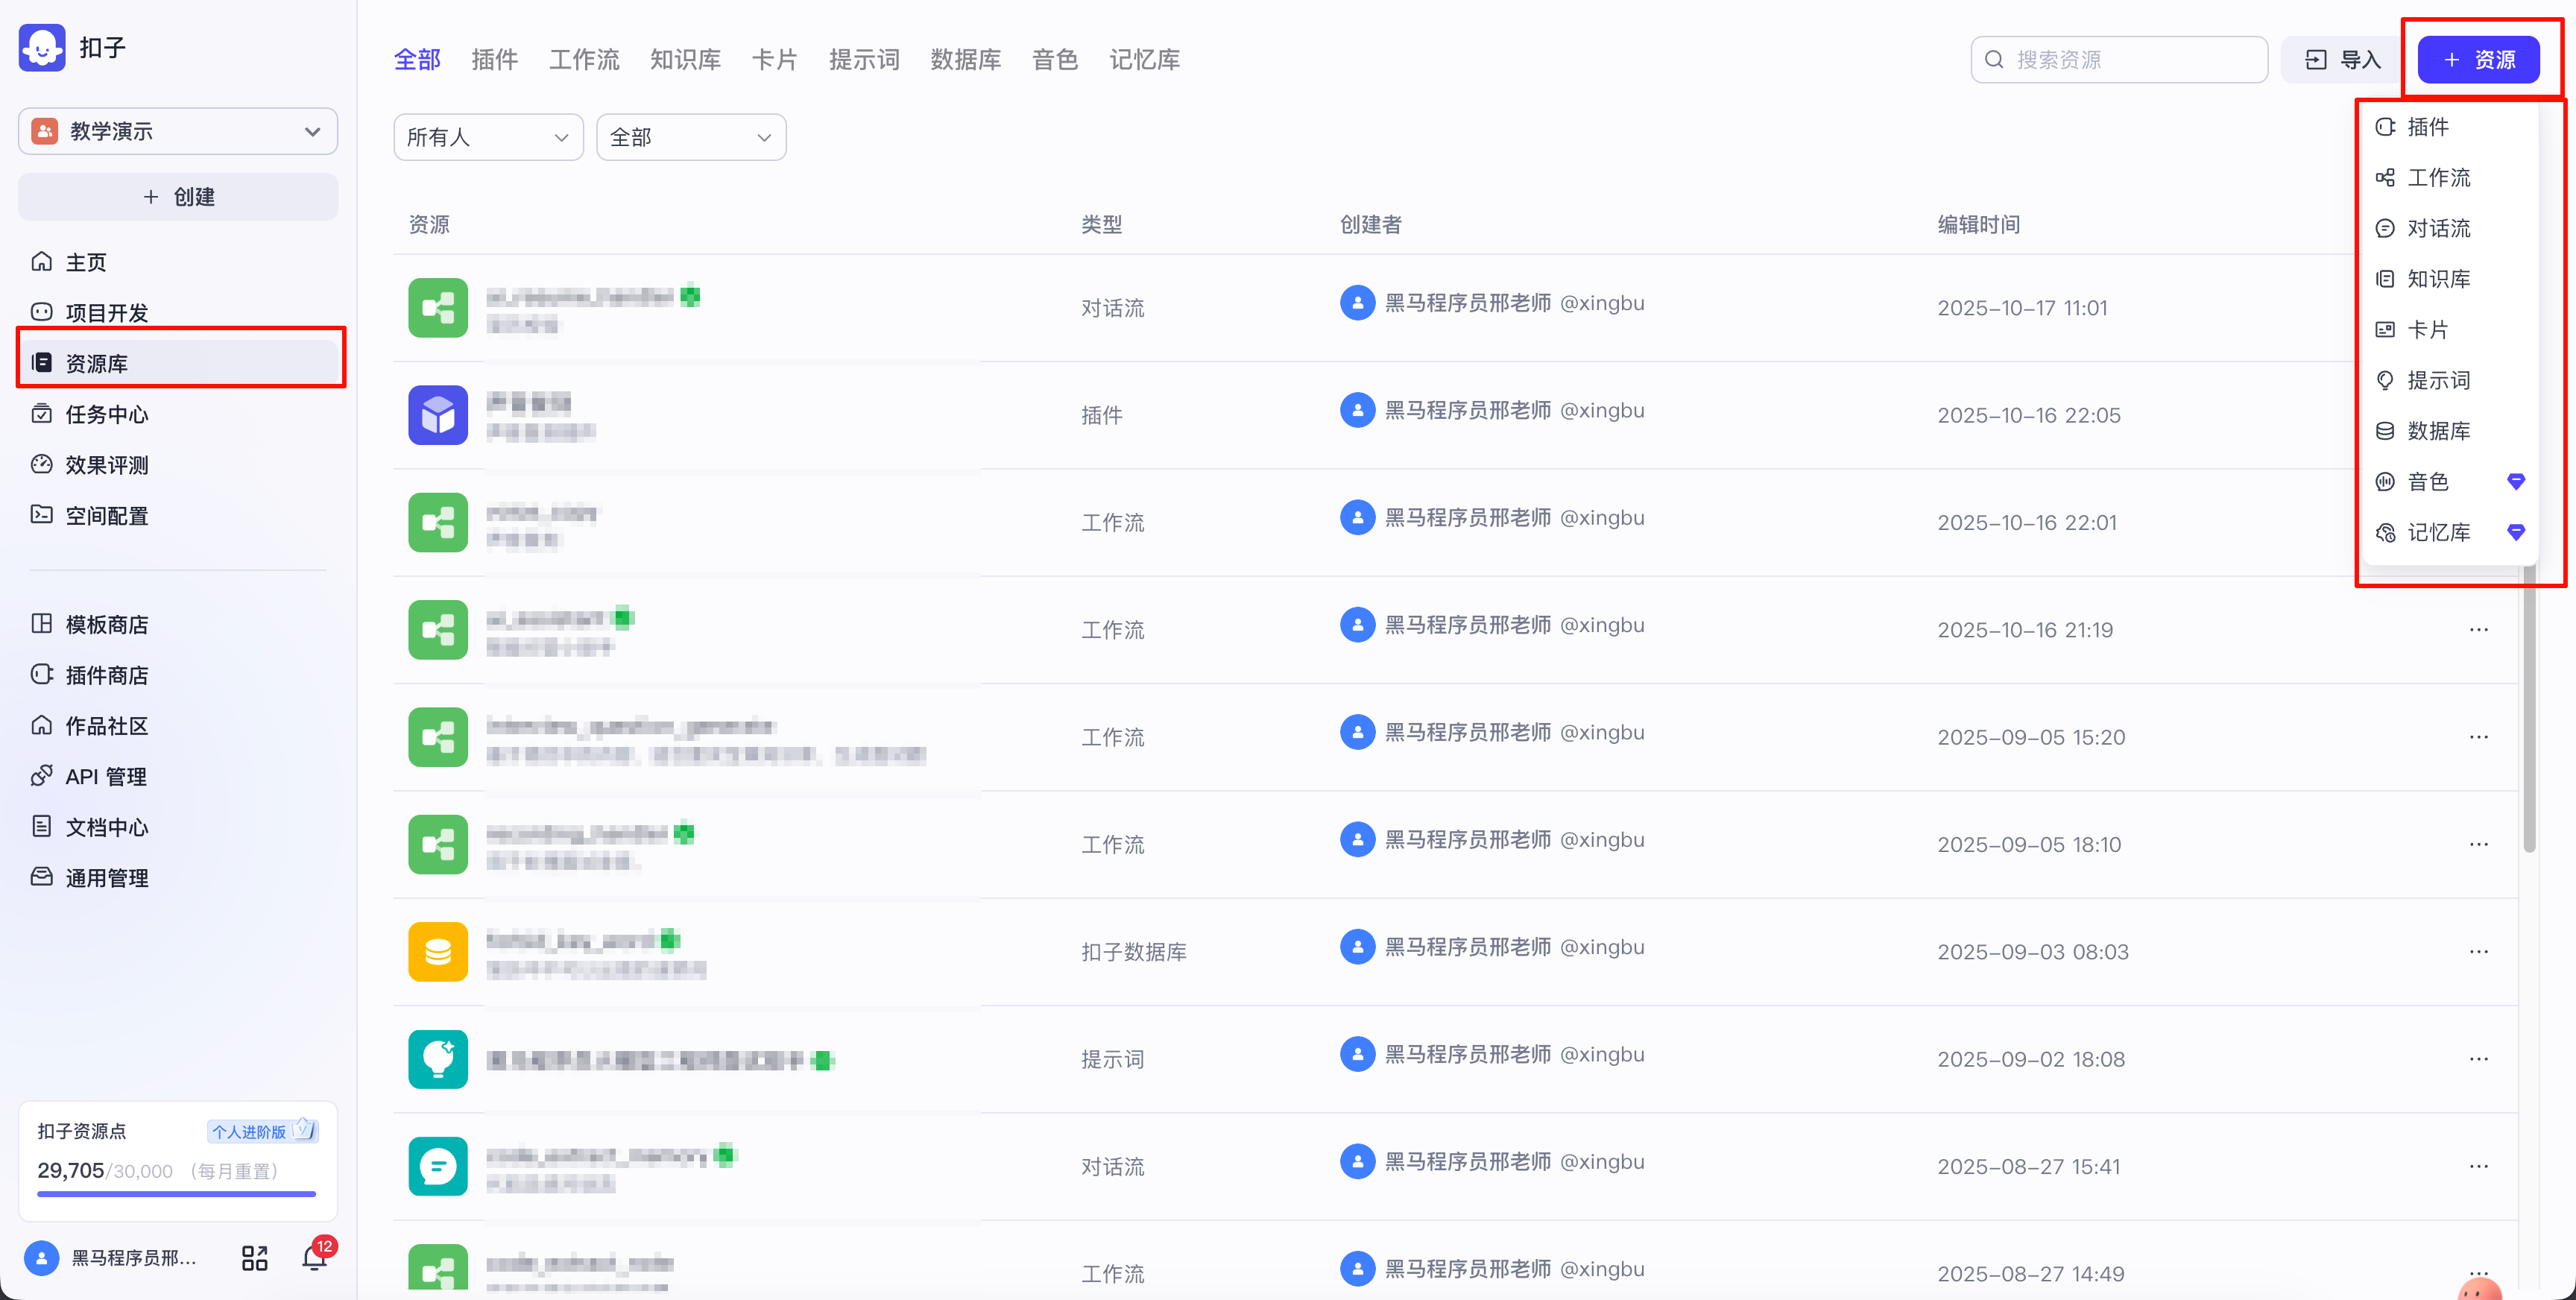Viewport: 2576px width, 1300px height.
Task: Open API 管理 page
Action: pos(106,776)
